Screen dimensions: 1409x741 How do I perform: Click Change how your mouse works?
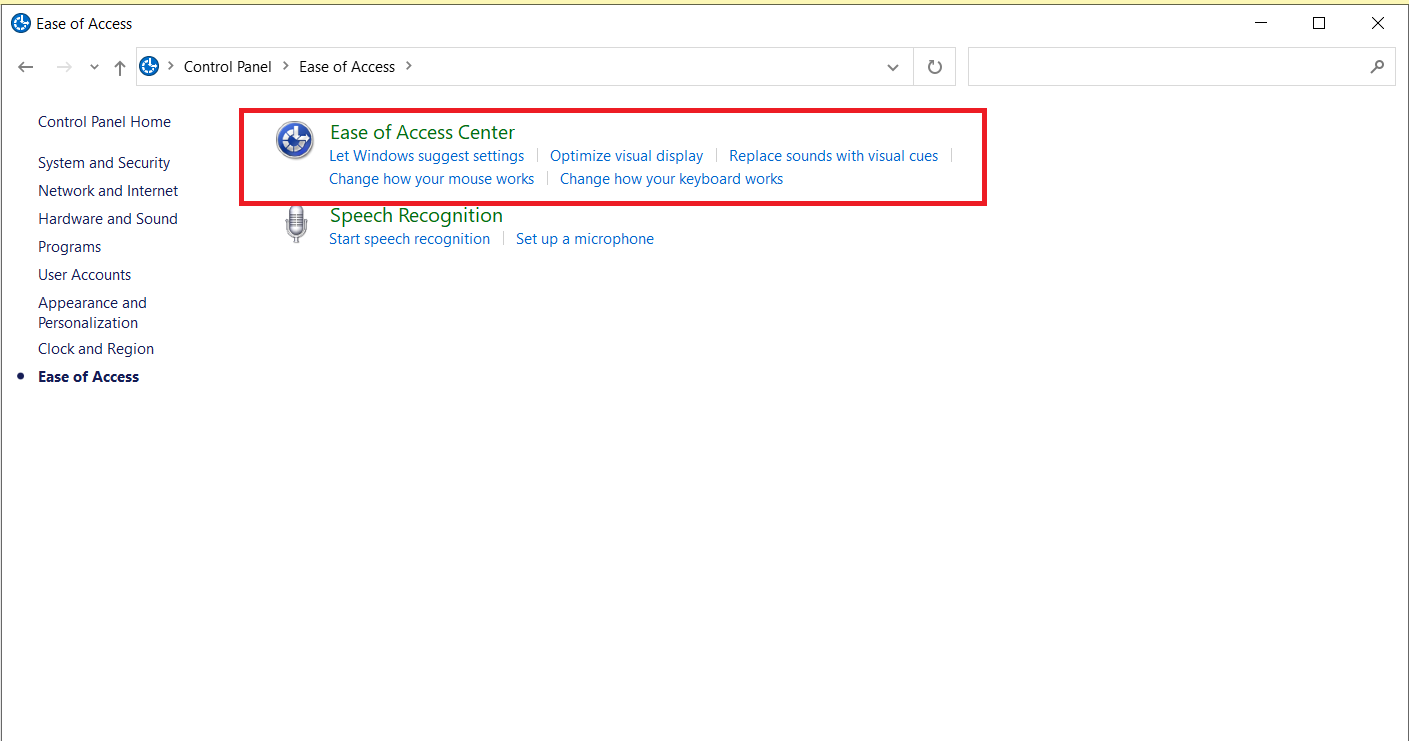tap(431, 179)
